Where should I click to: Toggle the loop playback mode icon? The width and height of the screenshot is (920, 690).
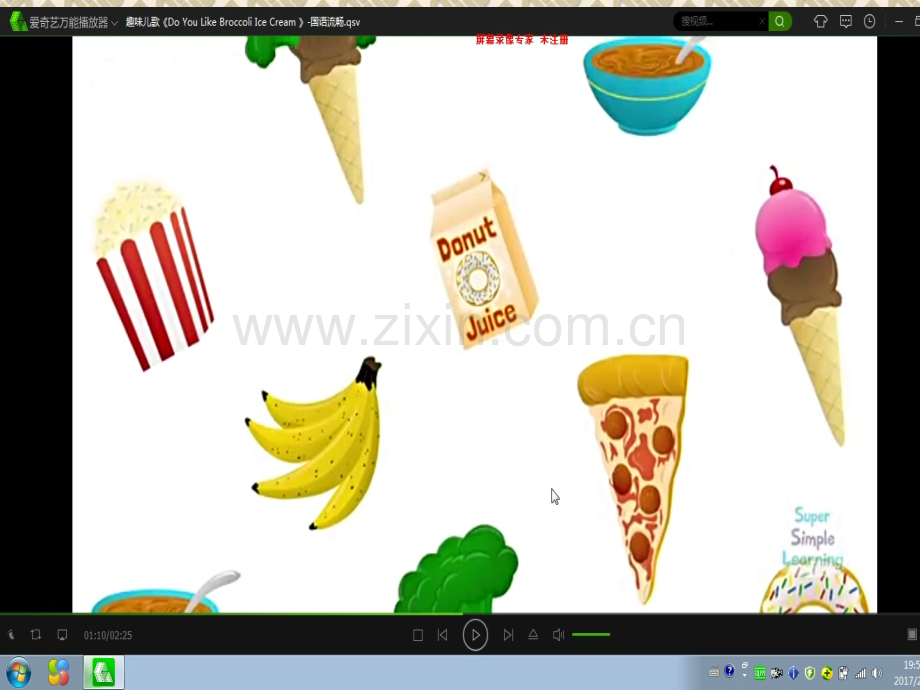coord(36,635)
